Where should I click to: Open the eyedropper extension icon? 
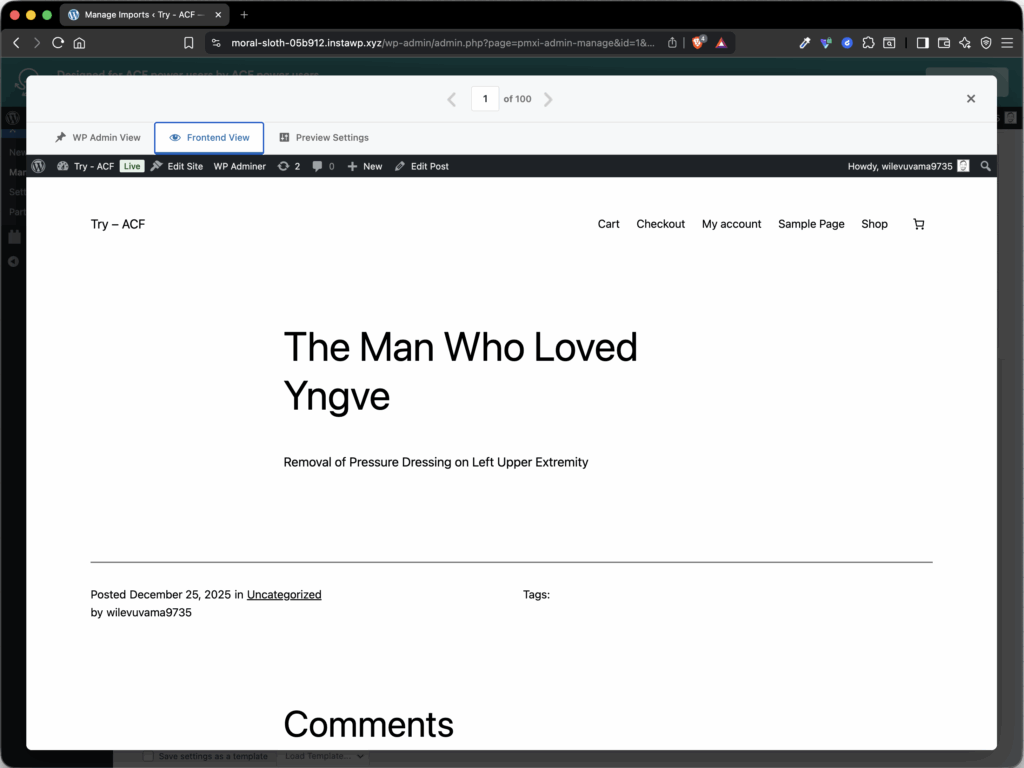805,43
